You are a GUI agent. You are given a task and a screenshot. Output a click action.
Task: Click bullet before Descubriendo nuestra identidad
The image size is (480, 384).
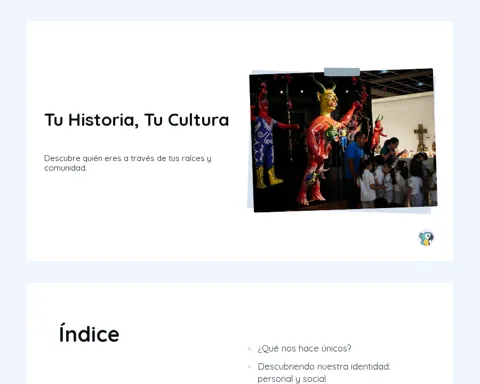pyautogui.click(x=249, y=367)
